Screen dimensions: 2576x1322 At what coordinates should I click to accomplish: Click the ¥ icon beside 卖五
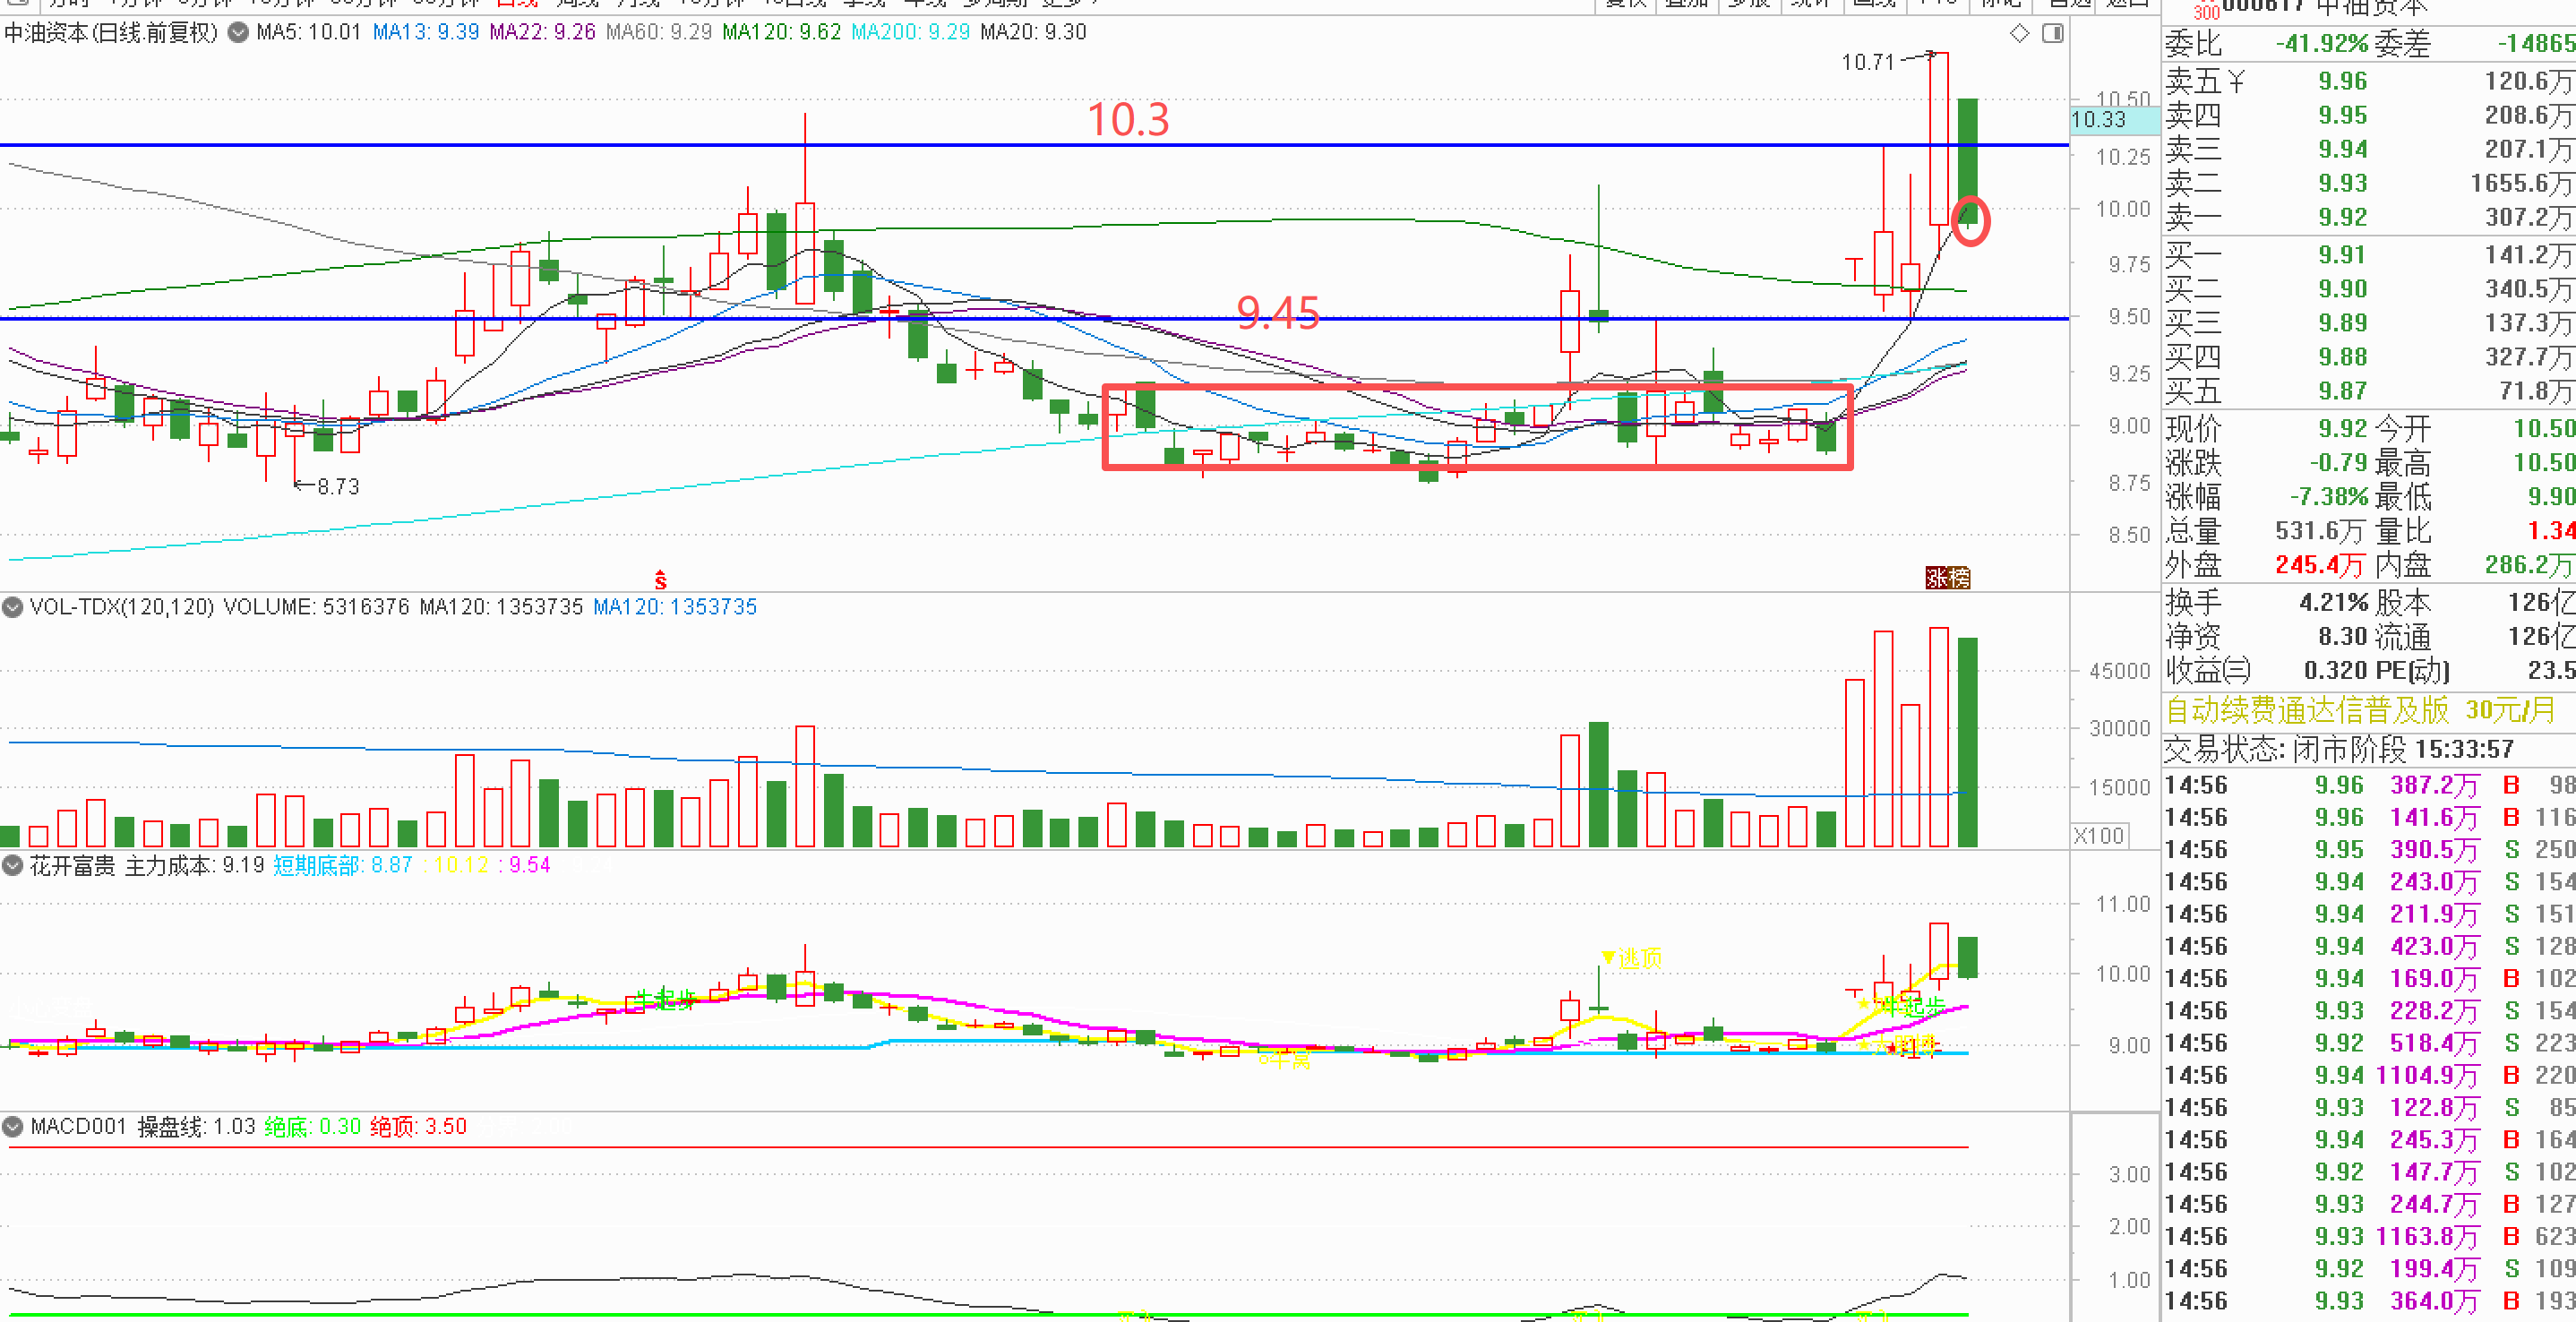click(x=2236, y=81)
